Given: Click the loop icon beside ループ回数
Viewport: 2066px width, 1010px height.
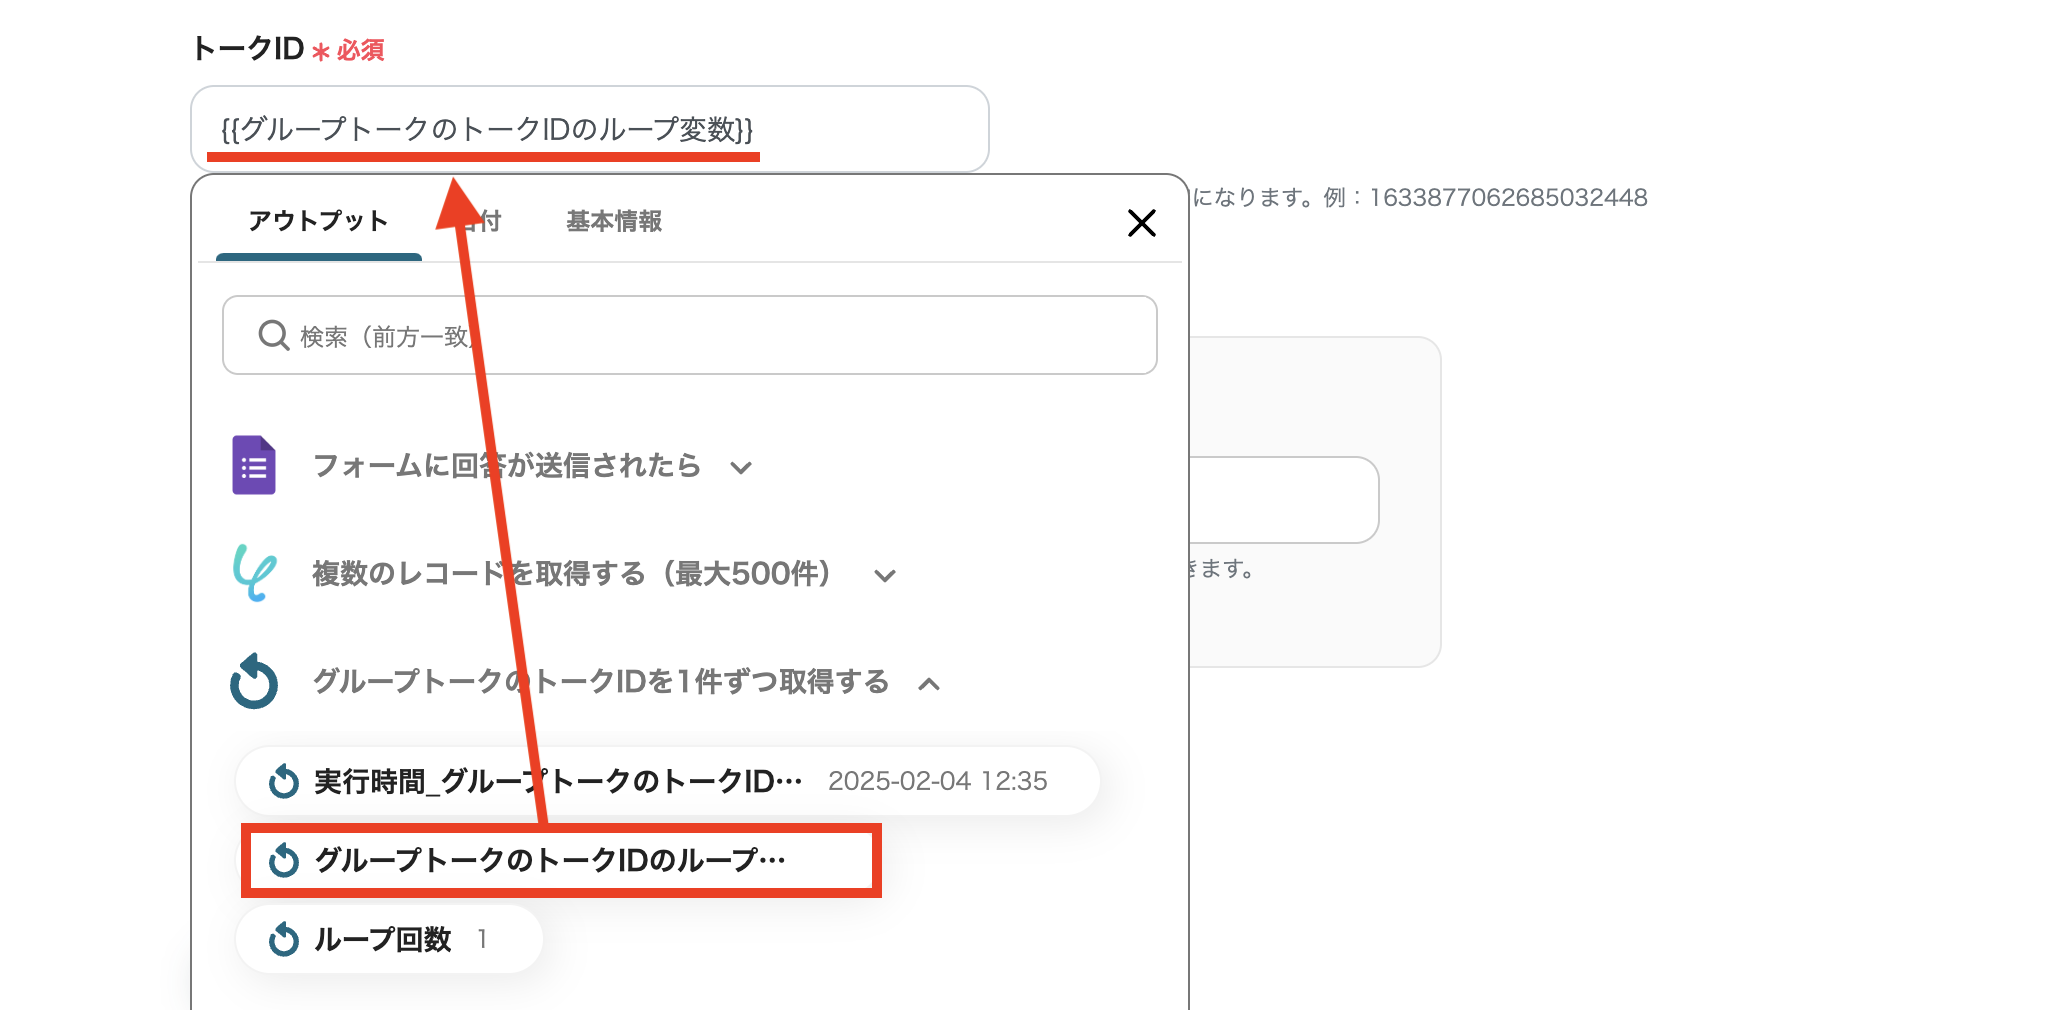Looking at the screenshot, I should pos(283,938).
